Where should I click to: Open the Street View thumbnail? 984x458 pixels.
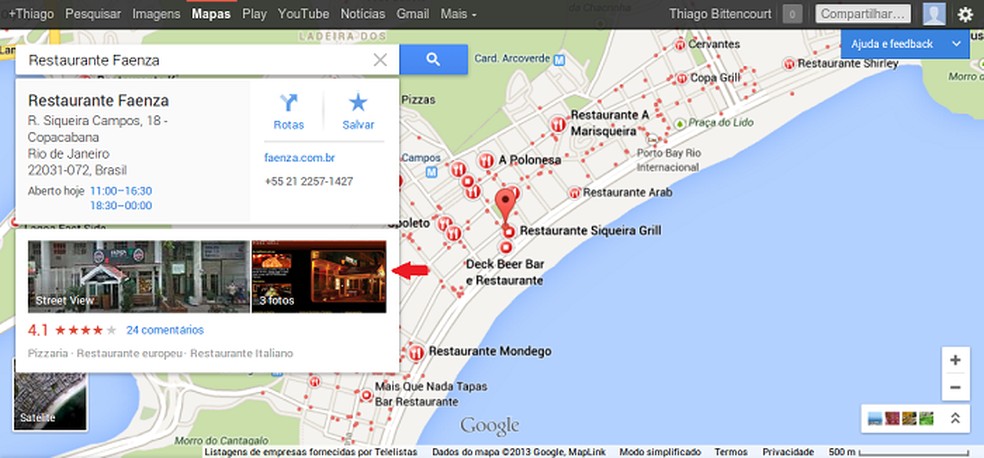pyautogui.click(x=139, y=277)
